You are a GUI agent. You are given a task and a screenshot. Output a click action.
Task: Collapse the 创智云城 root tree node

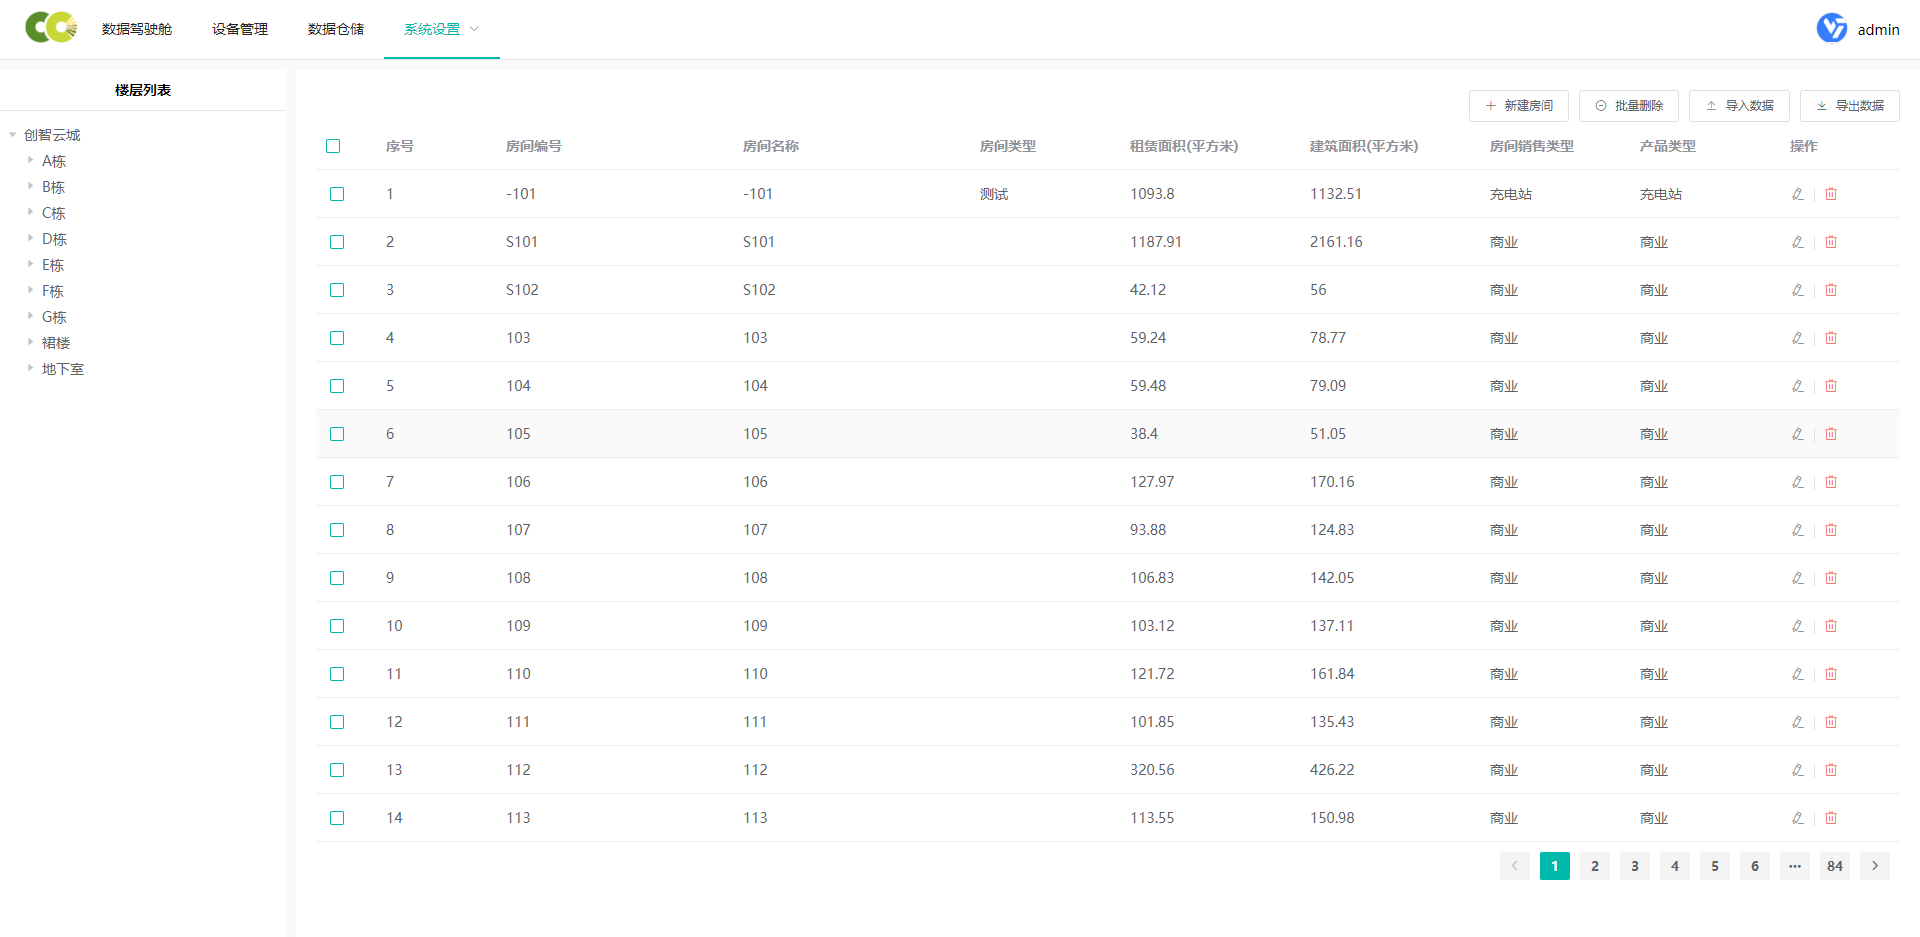pyautogui.click(x=12, y=134)
